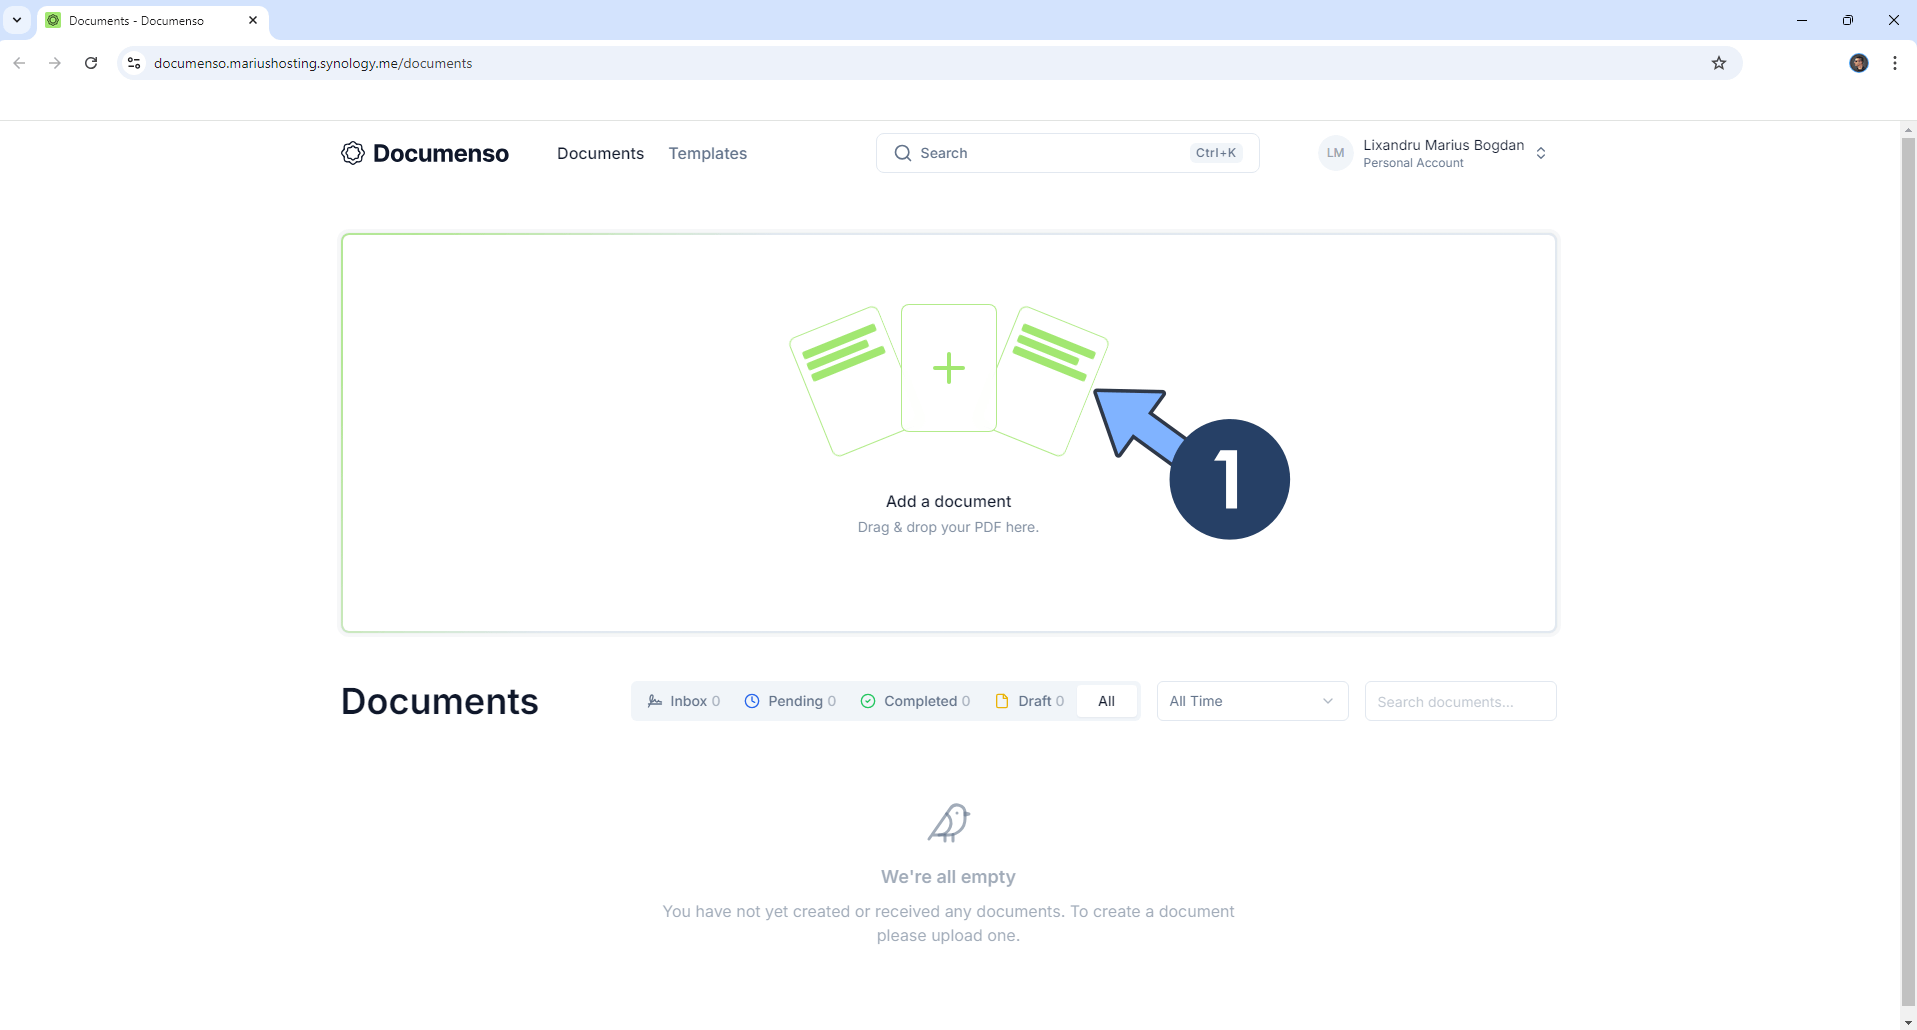The height and width of the screenshot is (1030, 1917).
Task: Open the Templates nav item
Action: click(x=708, y=153)
